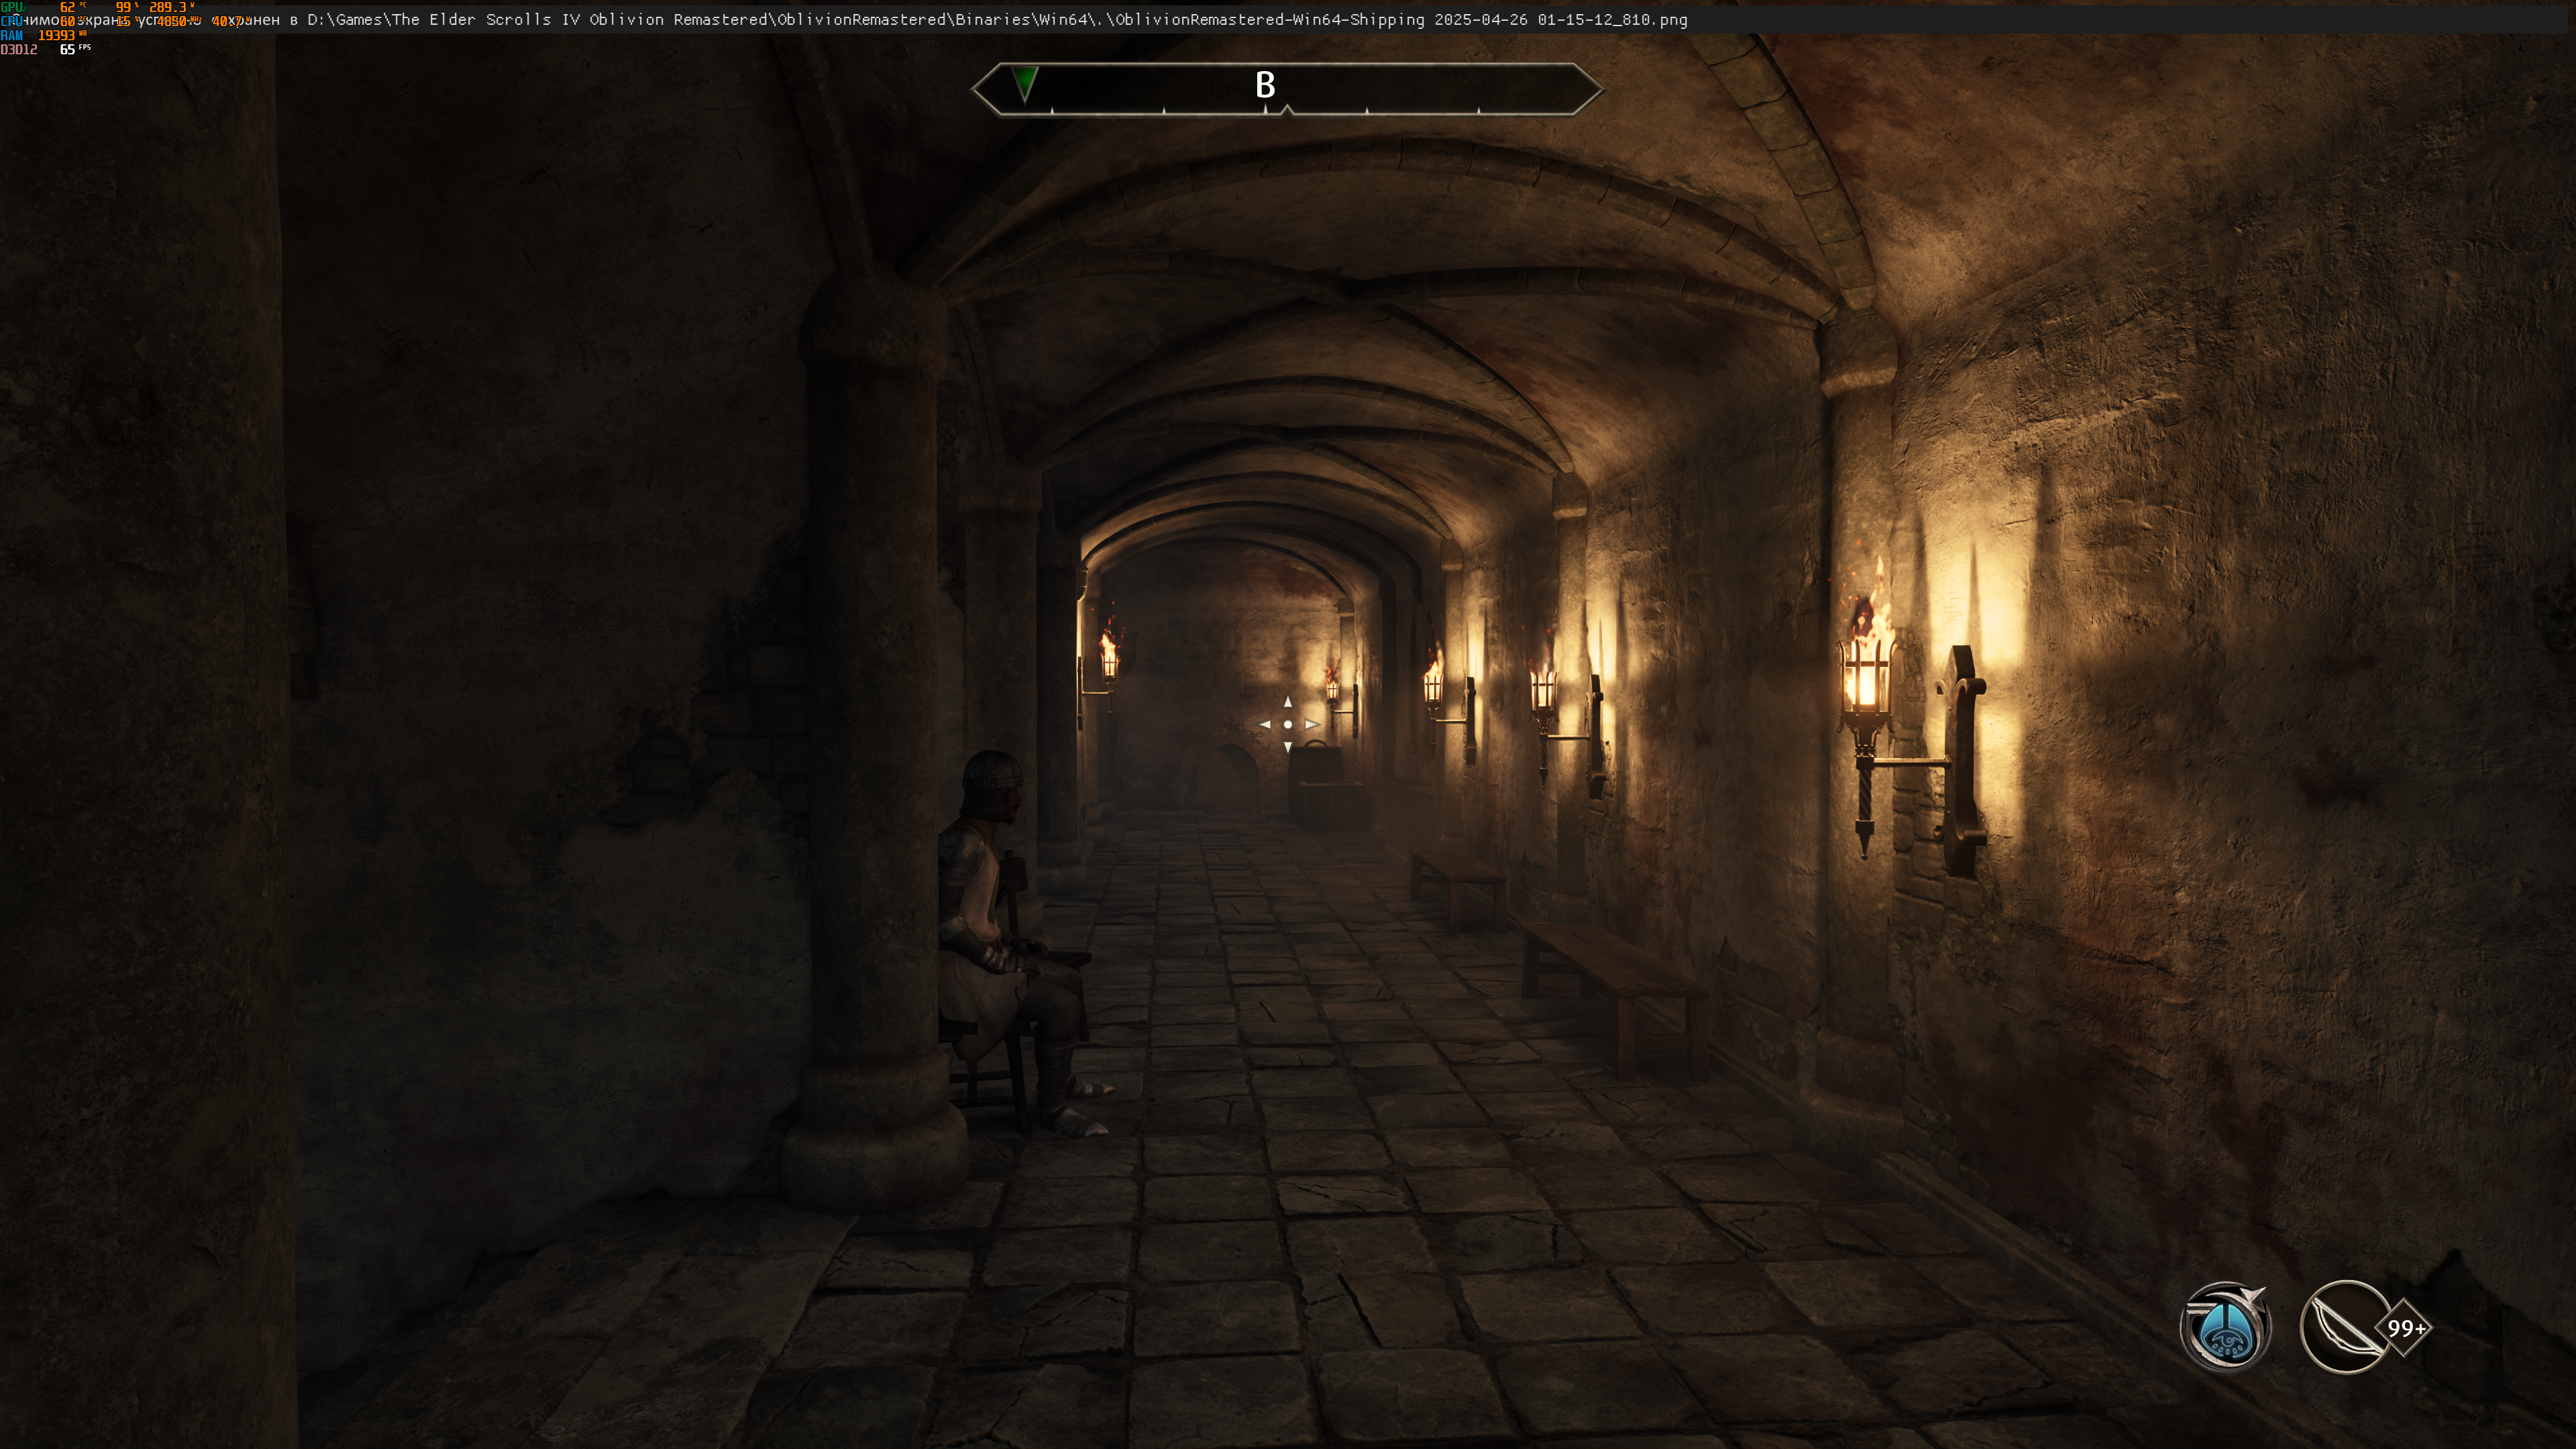Click the GPU label in overlay
2576x1449 pixels.
pos(12,7)
